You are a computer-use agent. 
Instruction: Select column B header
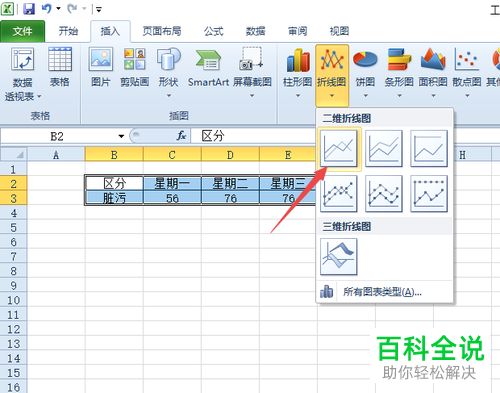click(114, 155)
